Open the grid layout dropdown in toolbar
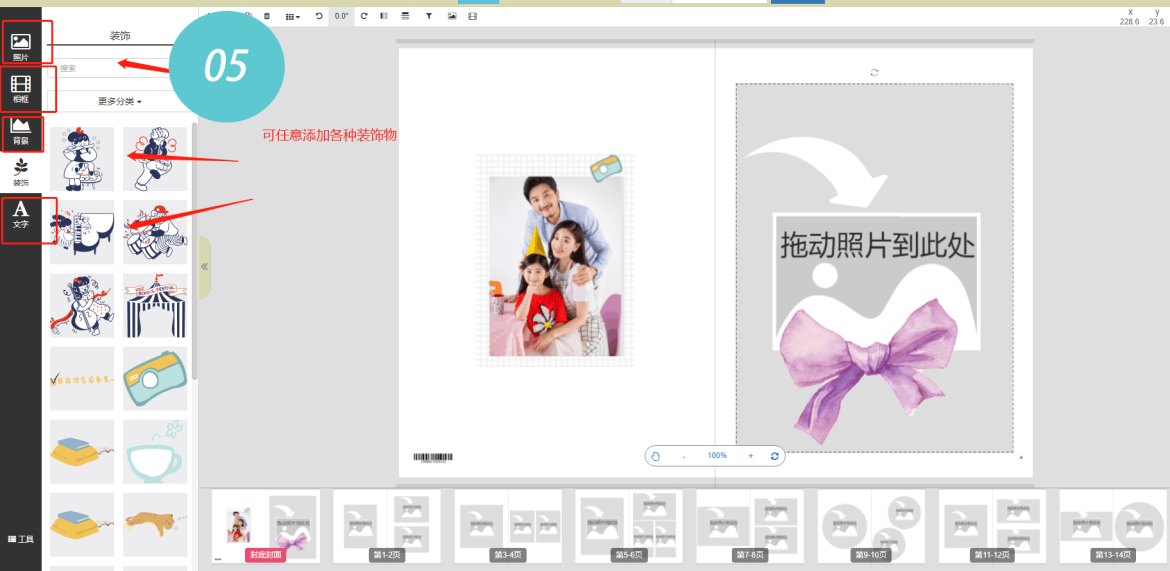1170x571 pixels. (x=292, y=16)
